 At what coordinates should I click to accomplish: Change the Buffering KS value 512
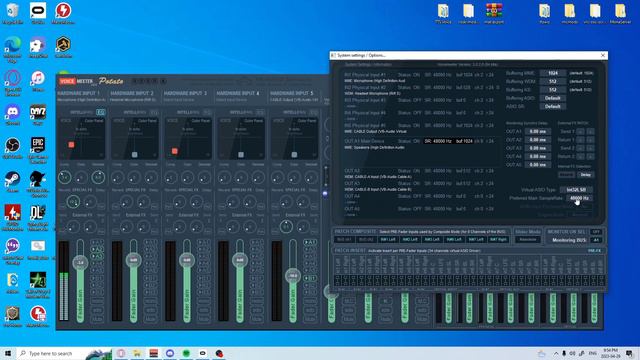(x=553, y=89)
